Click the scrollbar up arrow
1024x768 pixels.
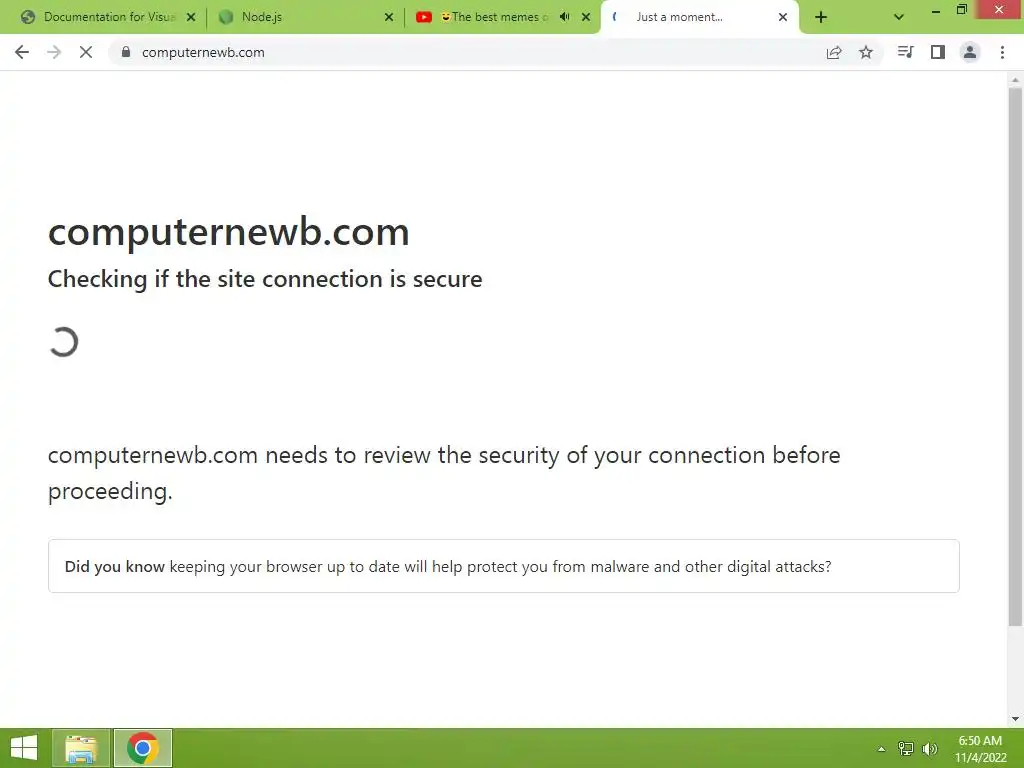(x=1015, y=80)
